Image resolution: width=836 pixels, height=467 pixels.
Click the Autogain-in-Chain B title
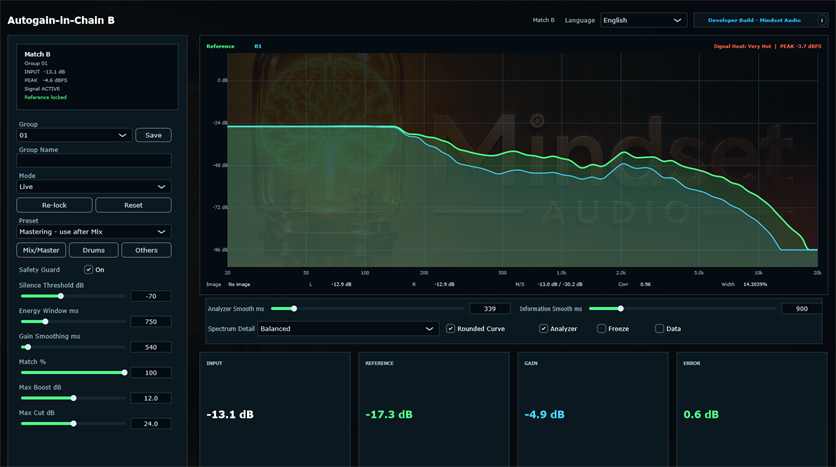61,20
